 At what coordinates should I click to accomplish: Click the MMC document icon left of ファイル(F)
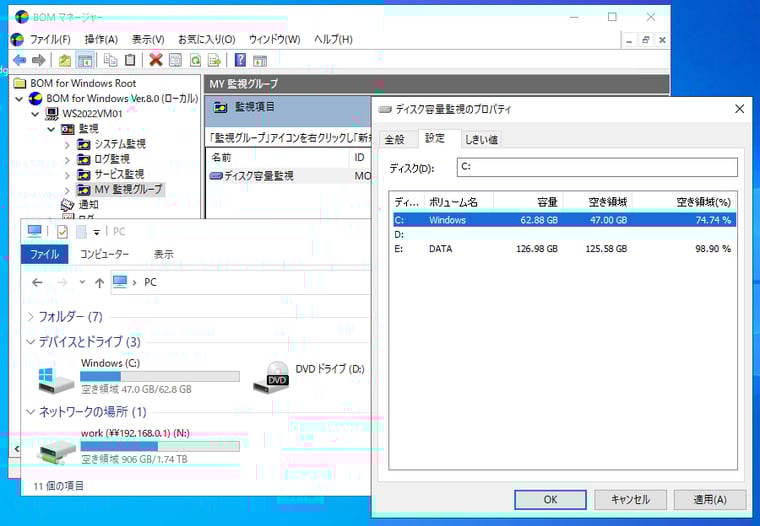(17, 39)
